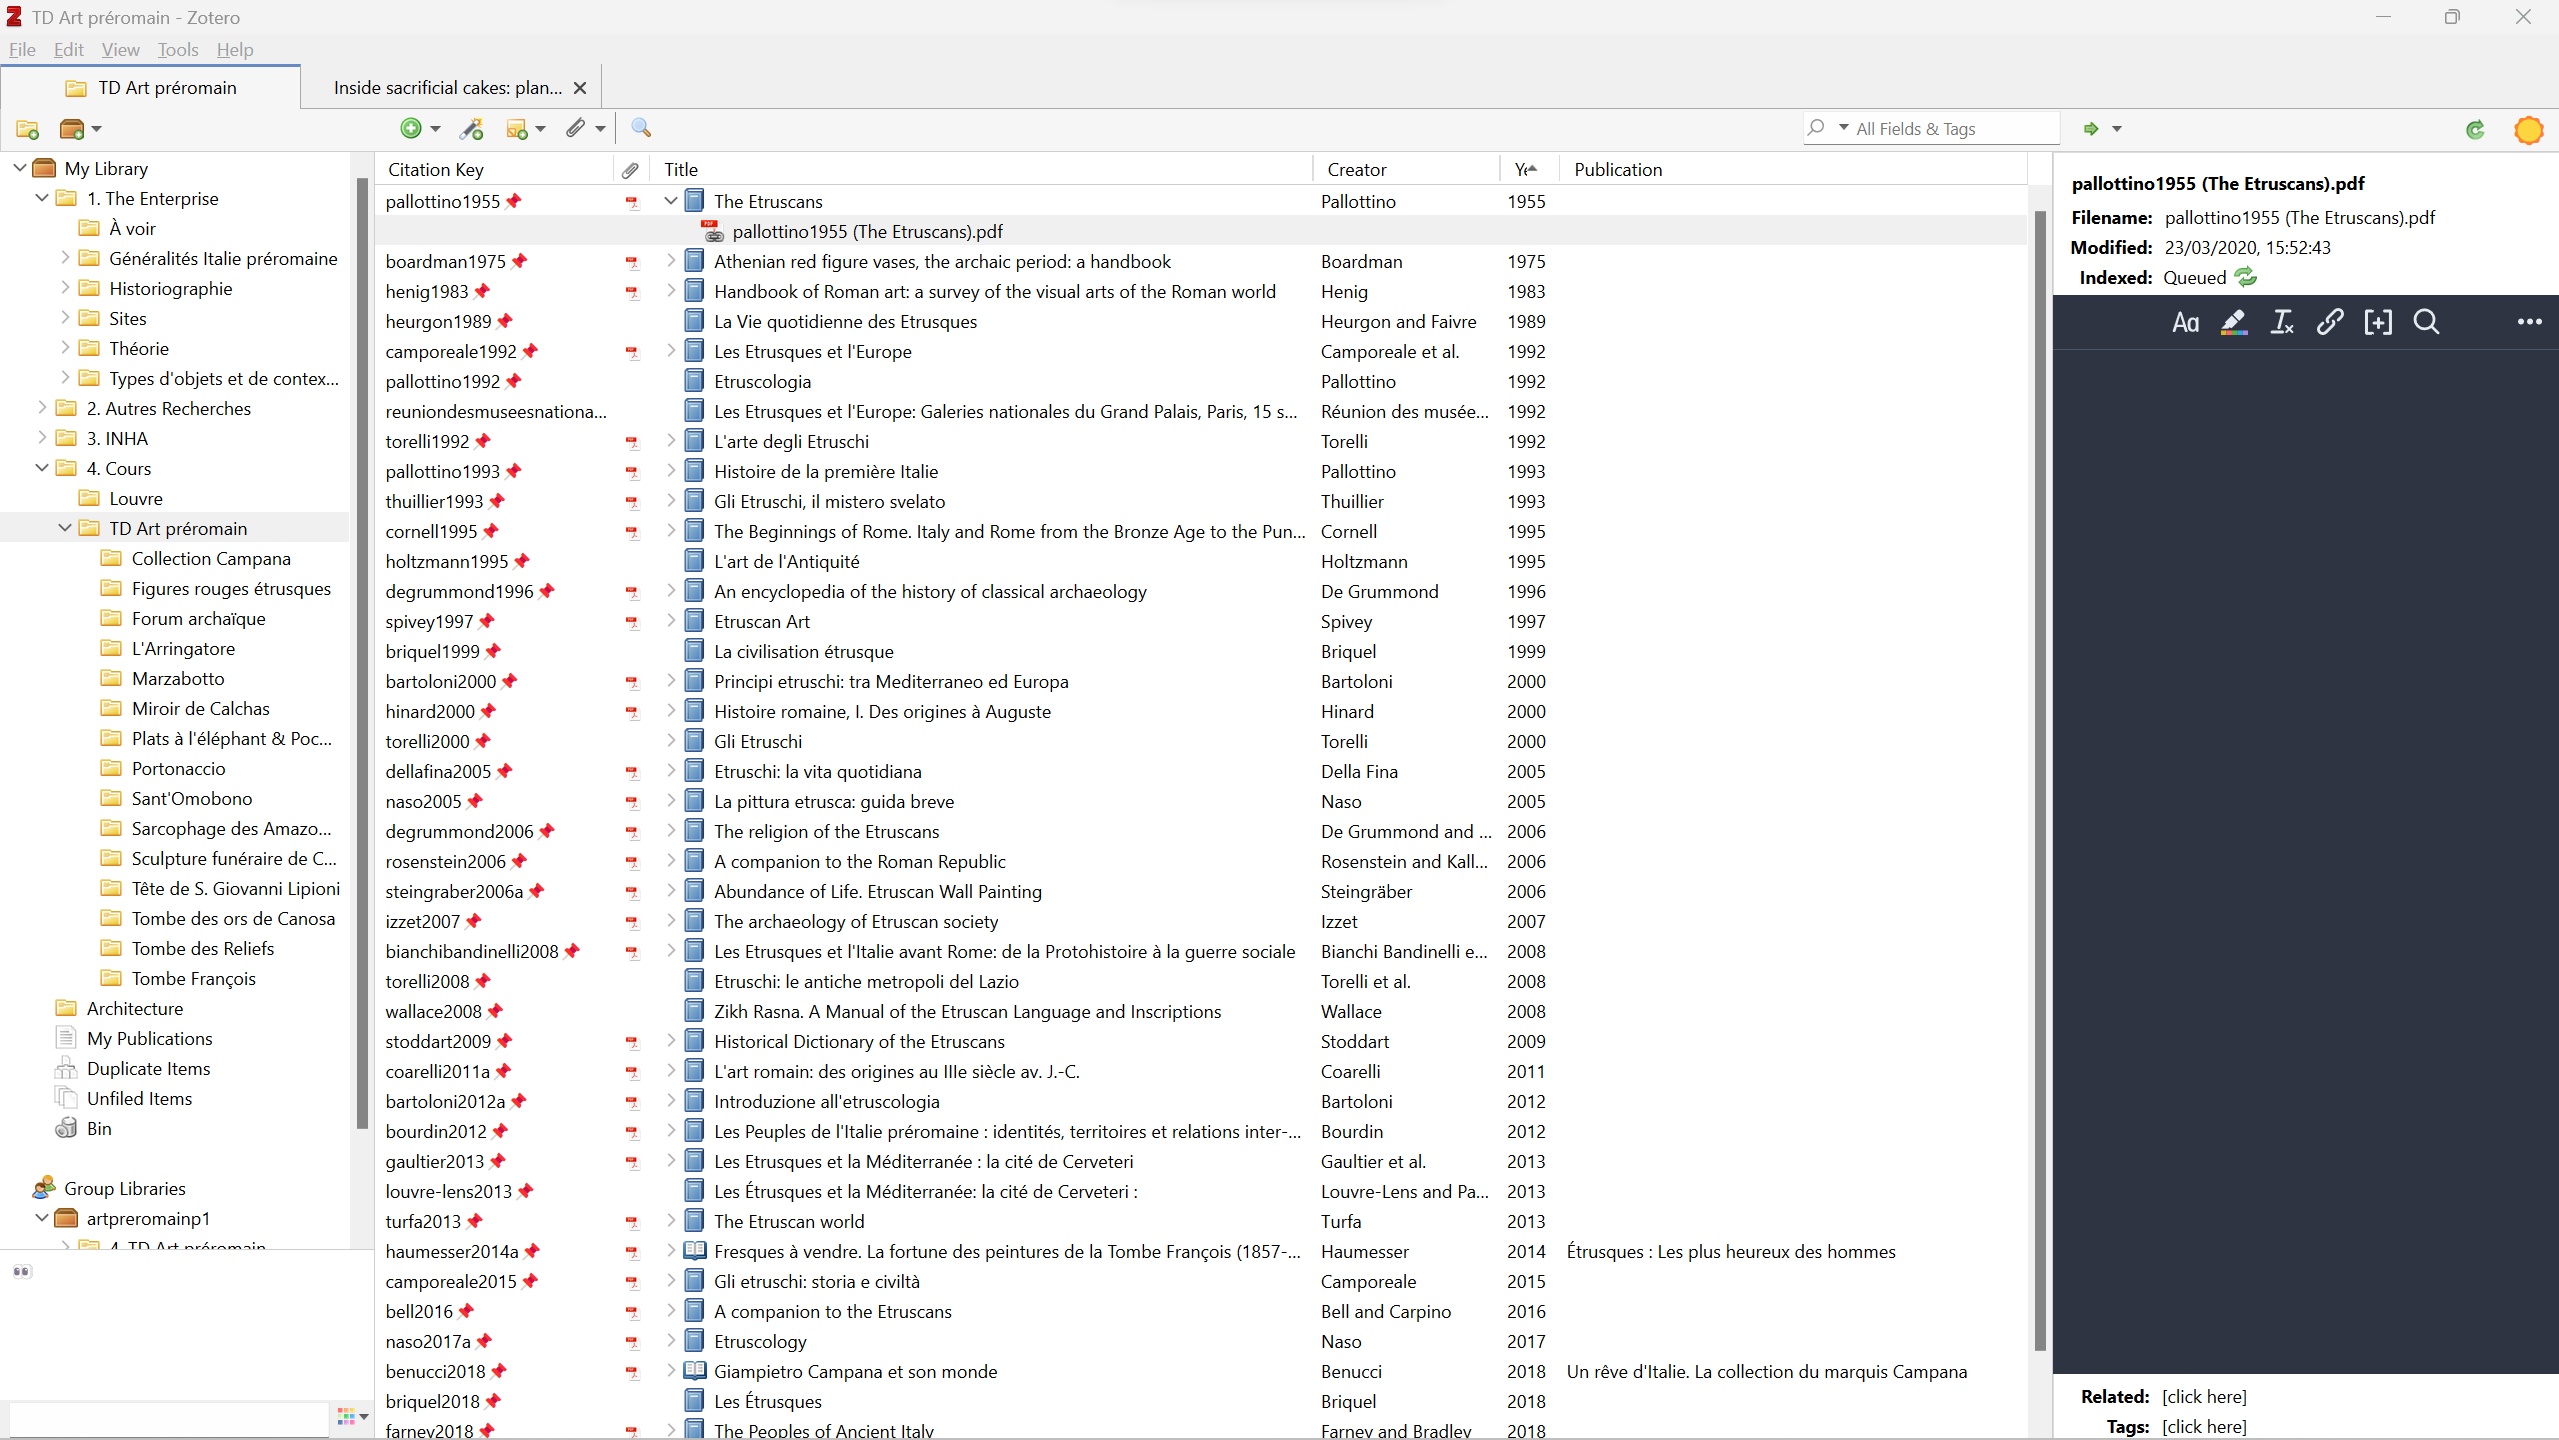Select the Etruscan Art item by Spivey
Viewport: 2559px width, 1440px height.
pyautogui.click(x=1201, y=621)
